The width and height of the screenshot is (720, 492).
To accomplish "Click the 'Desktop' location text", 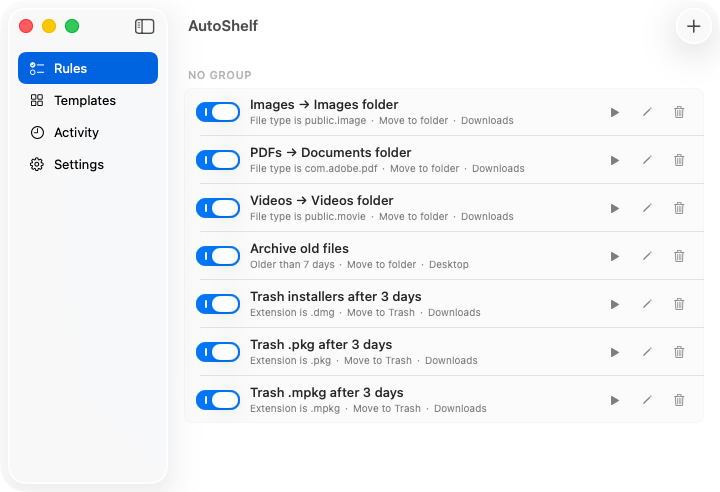I will coord(449,265).
